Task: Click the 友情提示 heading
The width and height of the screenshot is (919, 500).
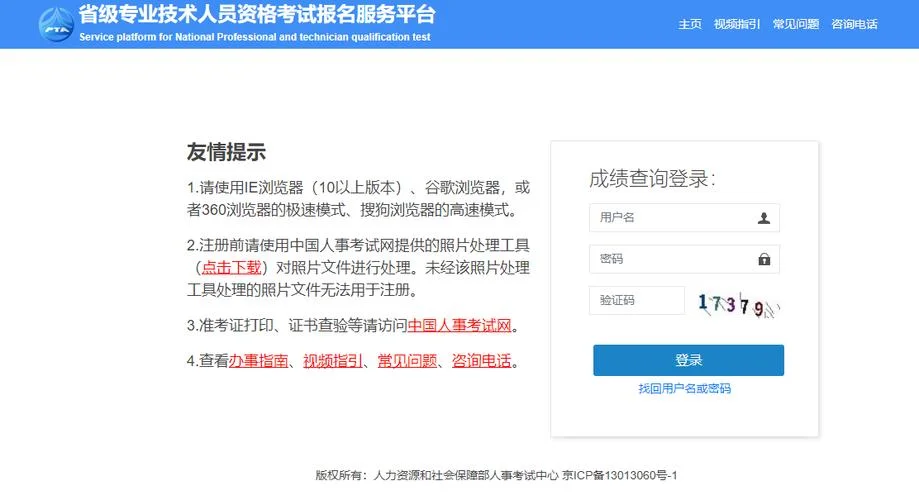Action: click(226, 152)
